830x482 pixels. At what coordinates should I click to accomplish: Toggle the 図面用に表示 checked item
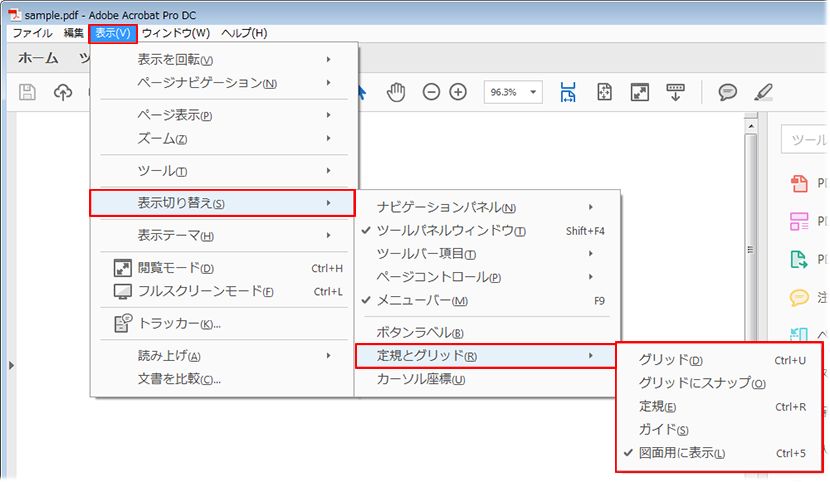718,453
